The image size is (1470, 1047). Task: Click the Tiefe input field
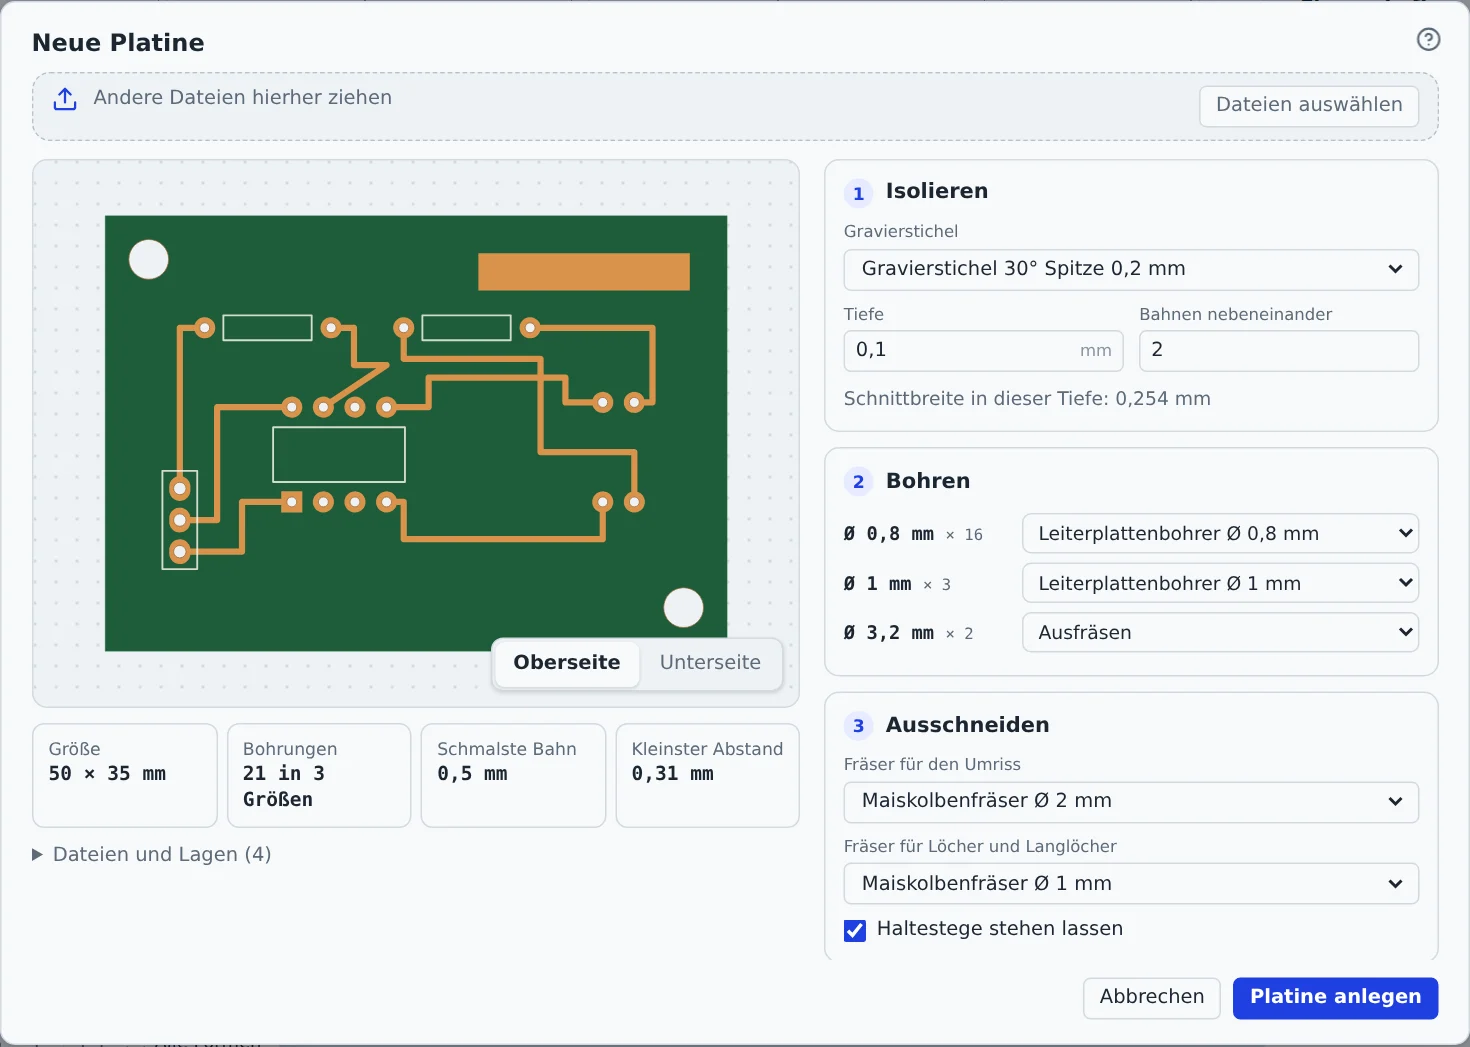point(983,350)
